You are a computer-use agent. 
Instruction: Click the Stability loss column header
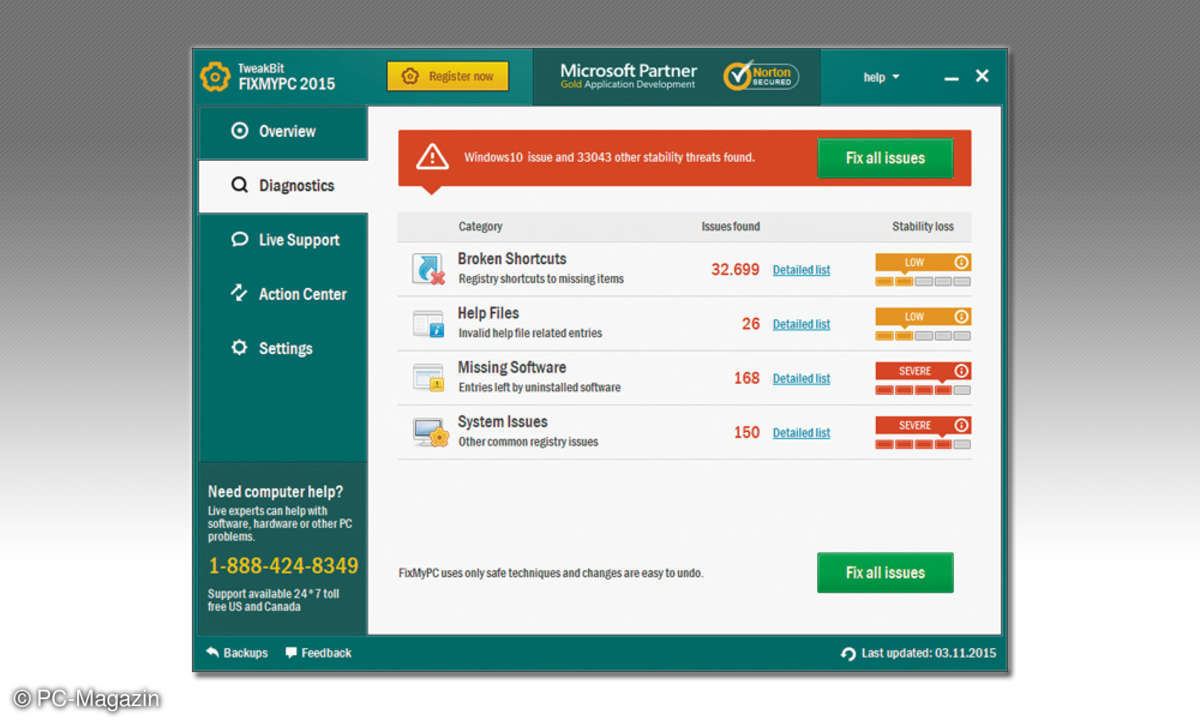[x=923, y=227]
